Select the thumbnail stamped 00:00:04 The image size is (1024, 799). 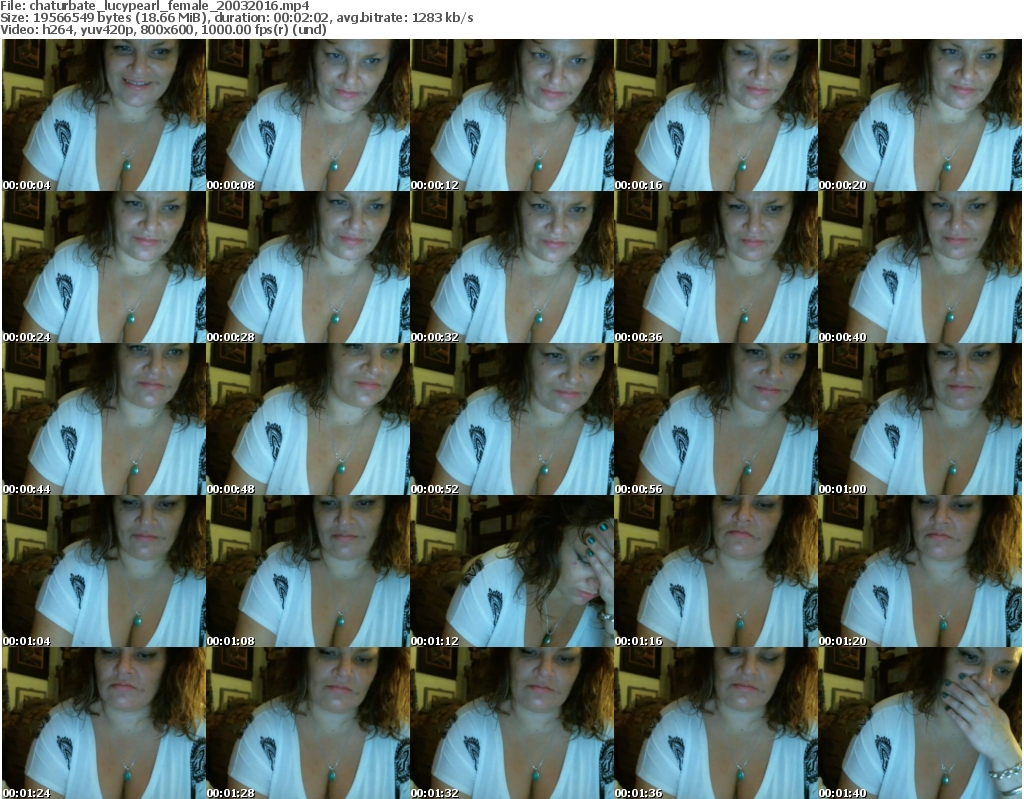(104, 115)
